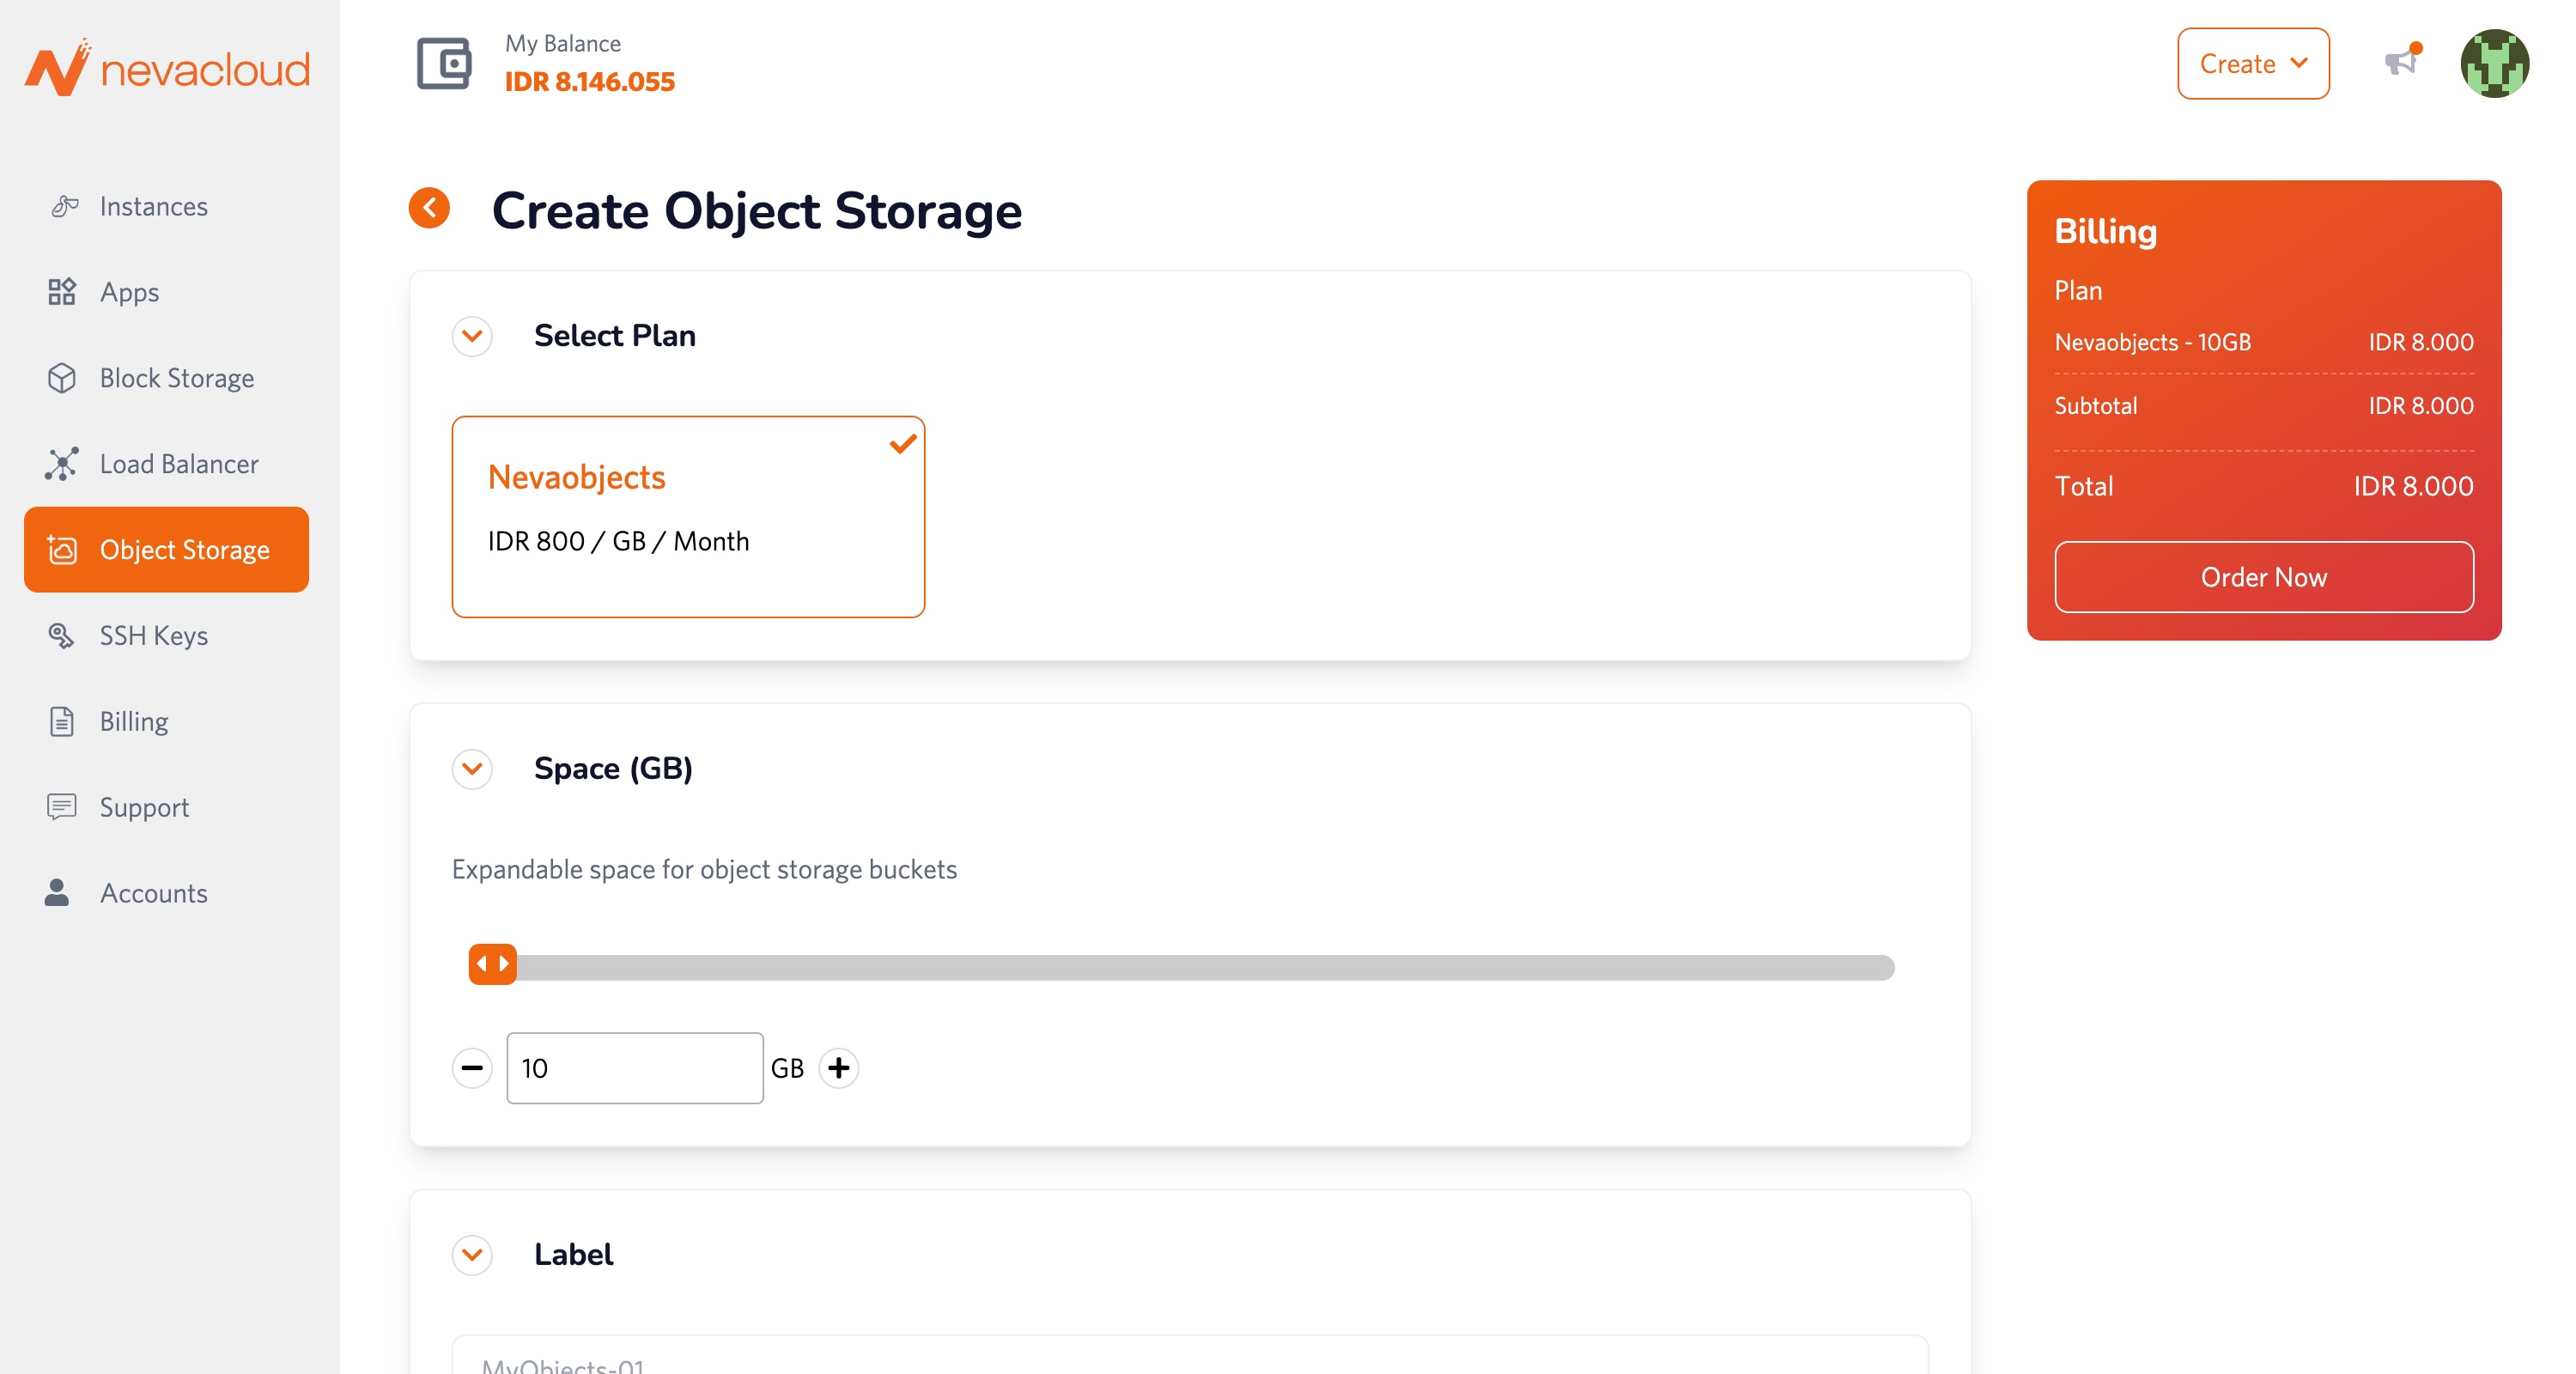Open the Support page
2576x1374 pixels.
click(143, 807)
